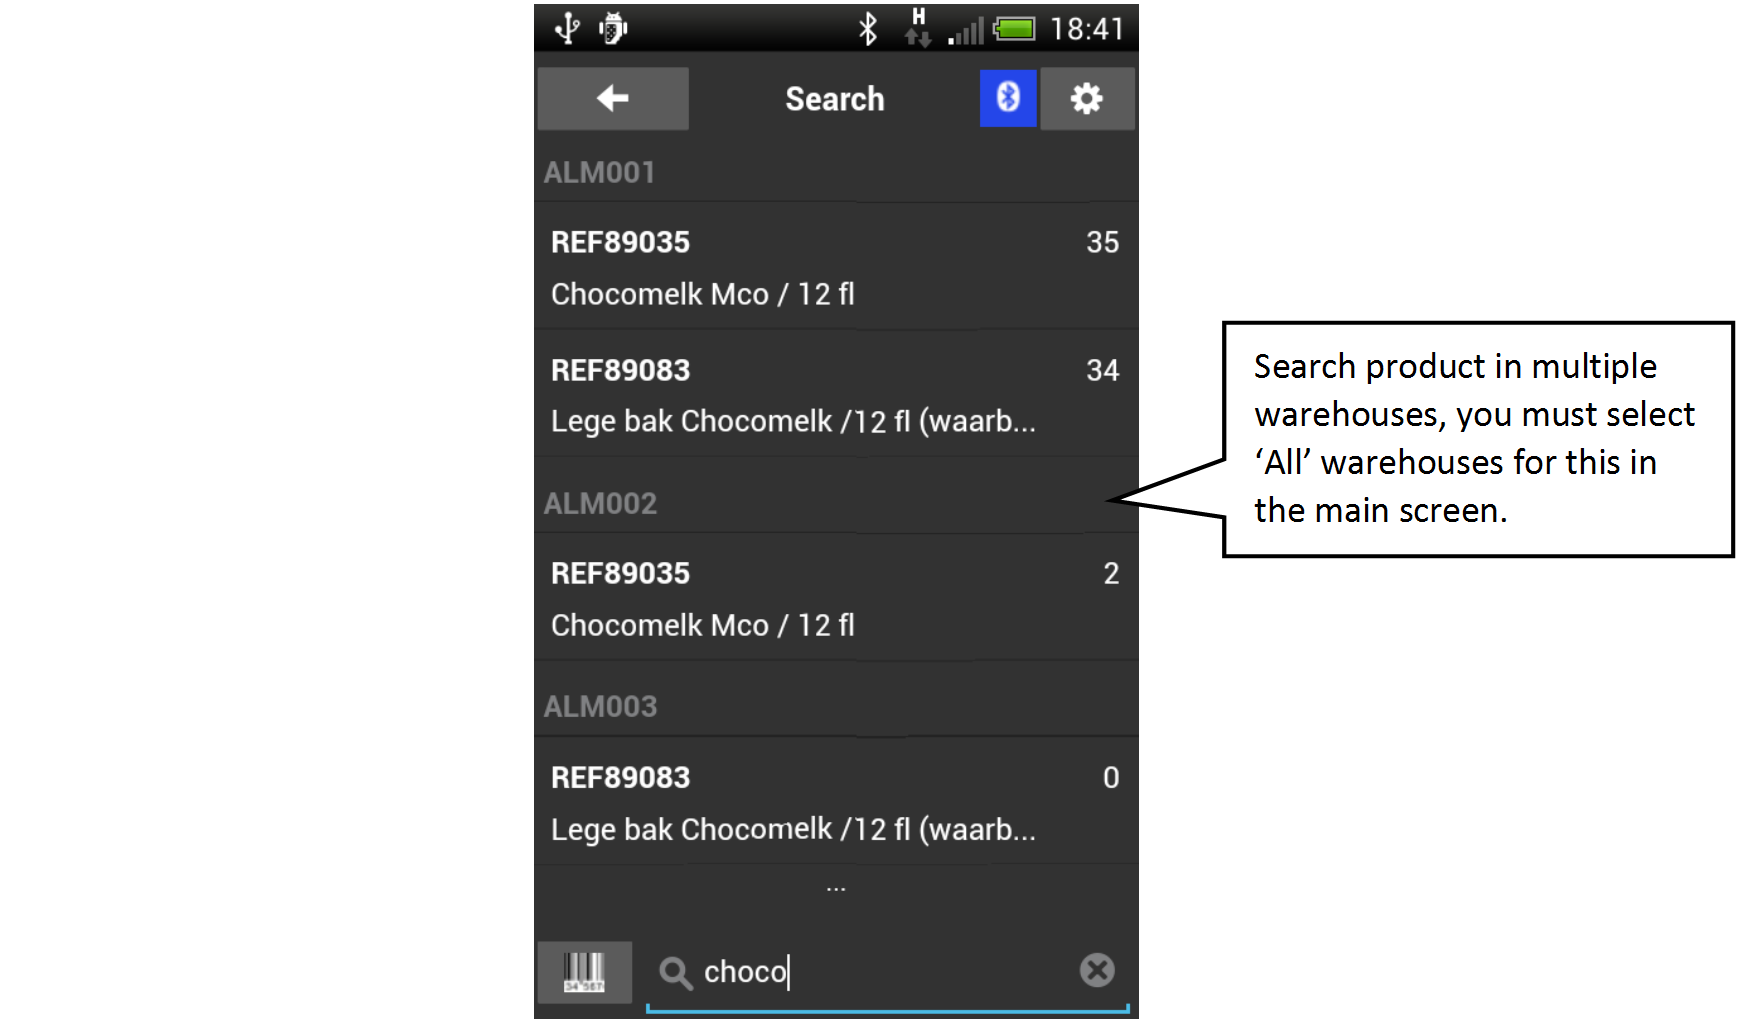This screenshot has width=1739, height=1036.
Task: Clear the search text with X
Action: tap(1097, 970)
